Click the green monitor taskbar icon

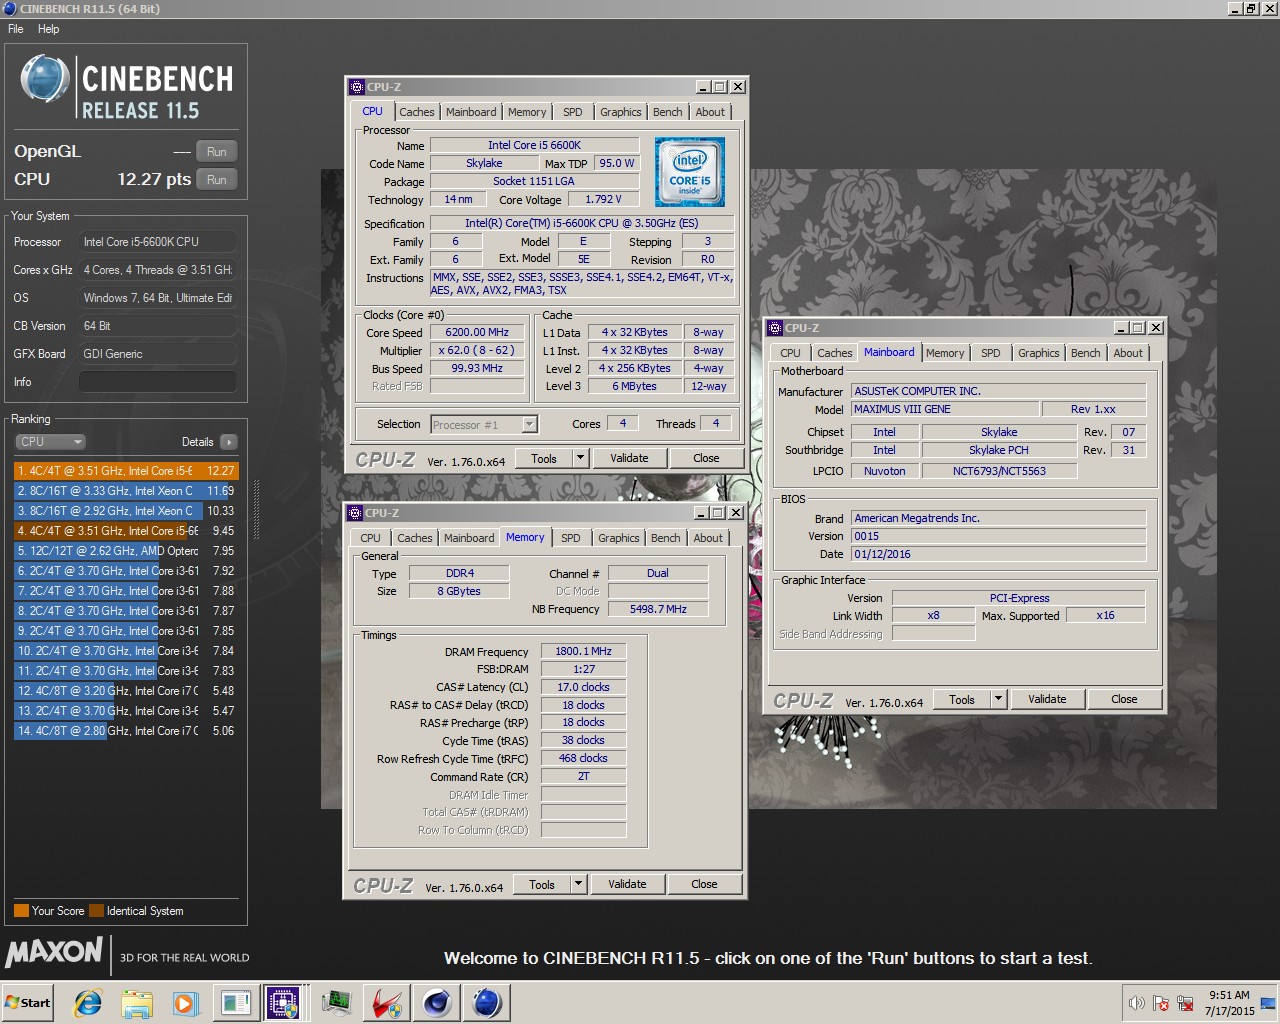(337, 1003)
